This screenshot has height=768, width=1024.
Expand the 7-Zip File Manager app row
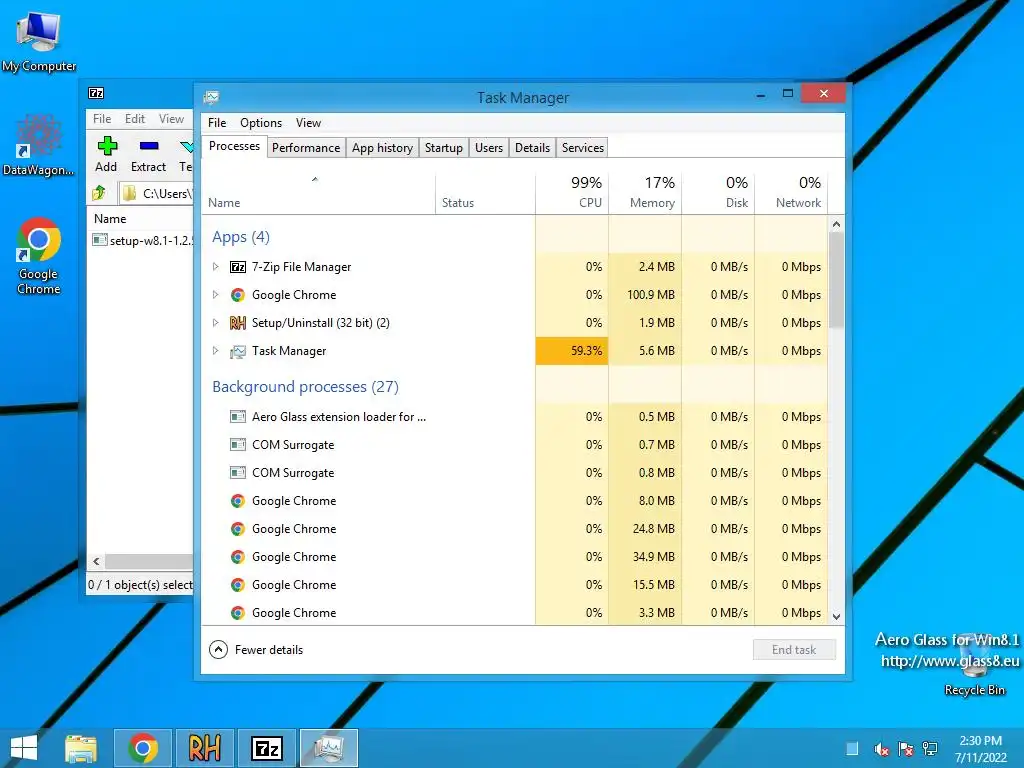(x=216, y=266)
